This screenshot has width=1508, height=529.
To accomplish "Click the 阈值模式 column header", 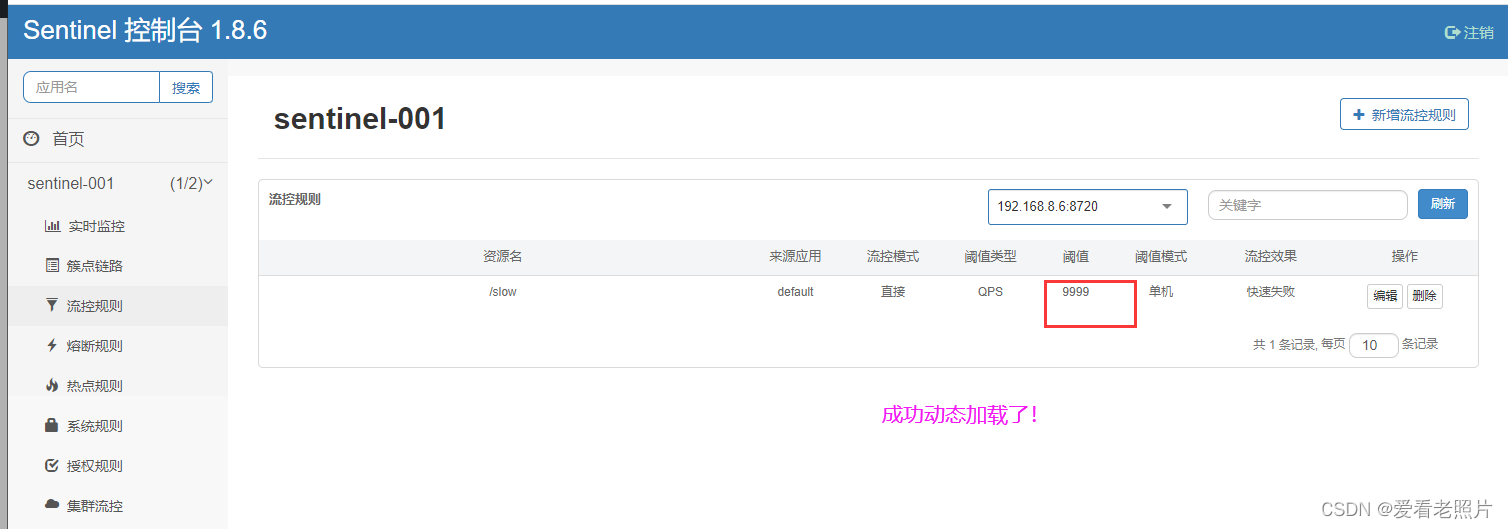I will [1161, 257].
